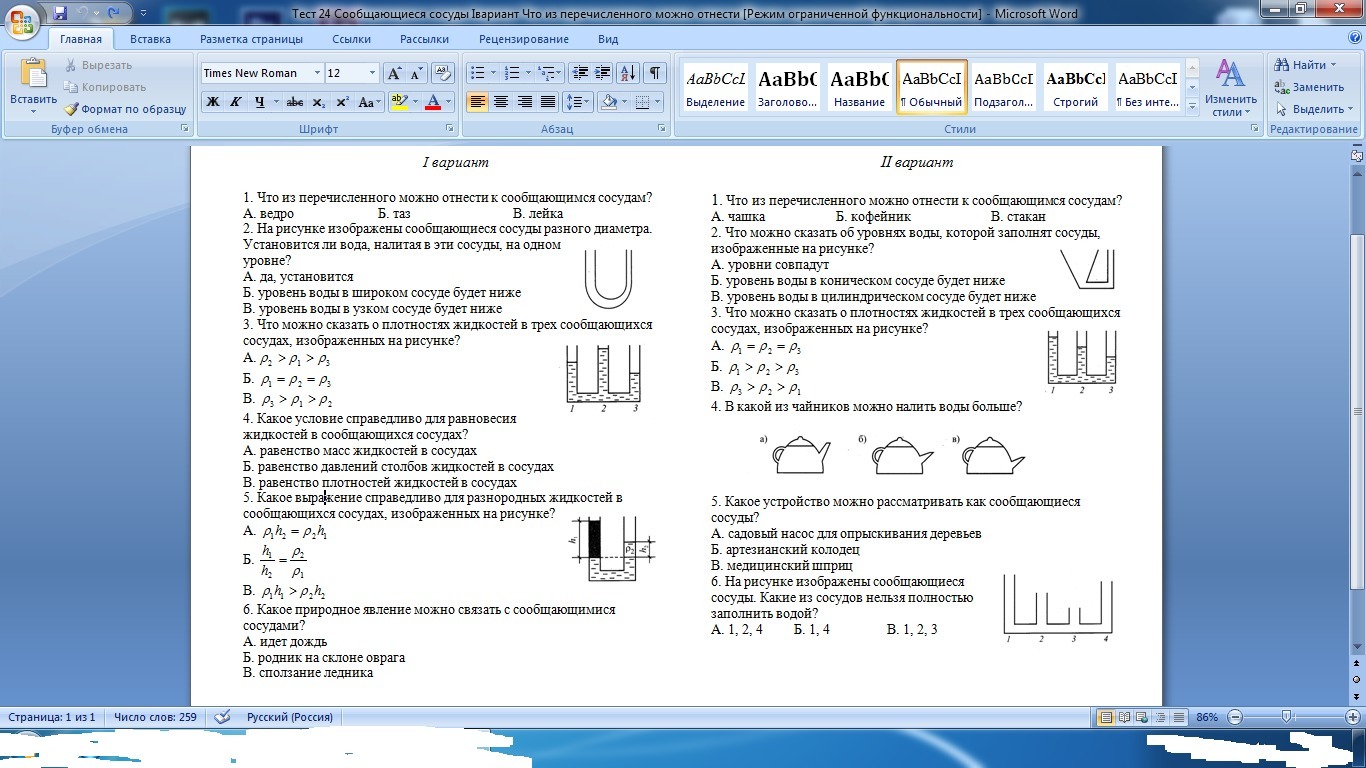Expand the font size 12 dropdown
Screen dimensions: 1366x768
pos(372,73)
